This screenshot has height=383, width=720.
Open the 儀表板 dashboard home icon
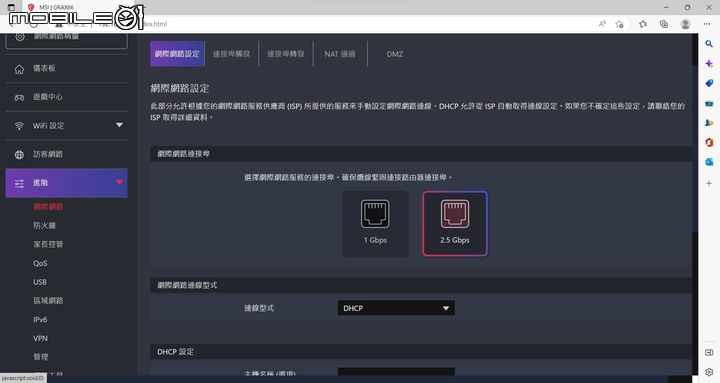[19, 69]
